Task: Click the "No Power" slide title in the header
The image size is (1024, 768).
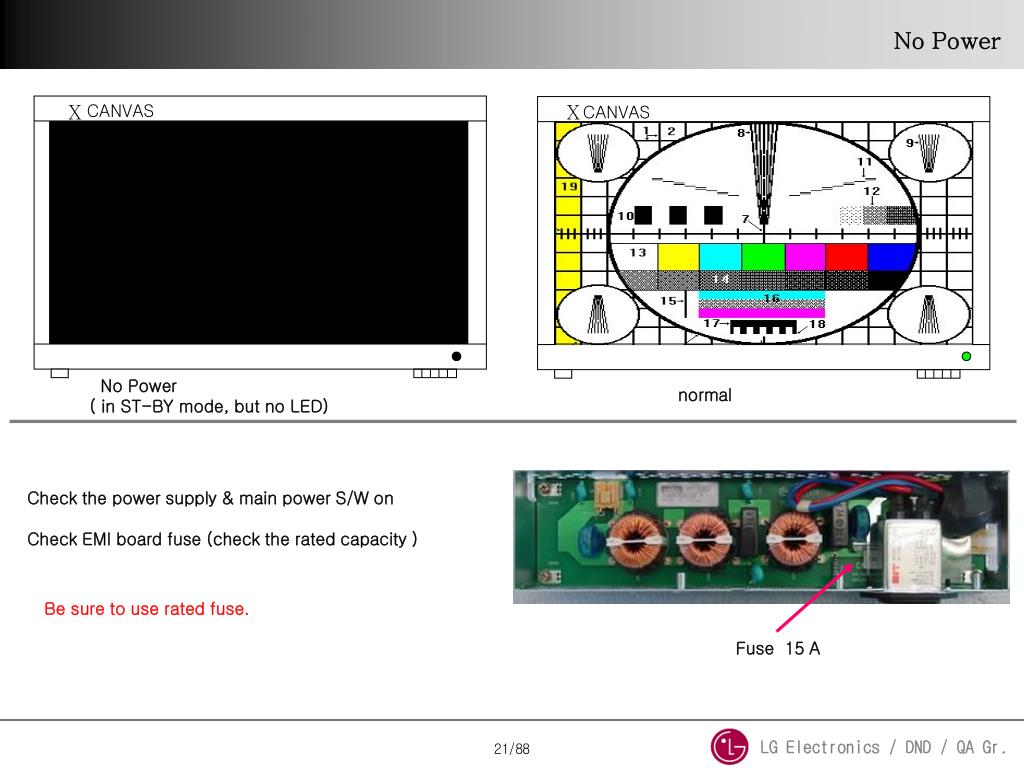Action: point(946,41)
